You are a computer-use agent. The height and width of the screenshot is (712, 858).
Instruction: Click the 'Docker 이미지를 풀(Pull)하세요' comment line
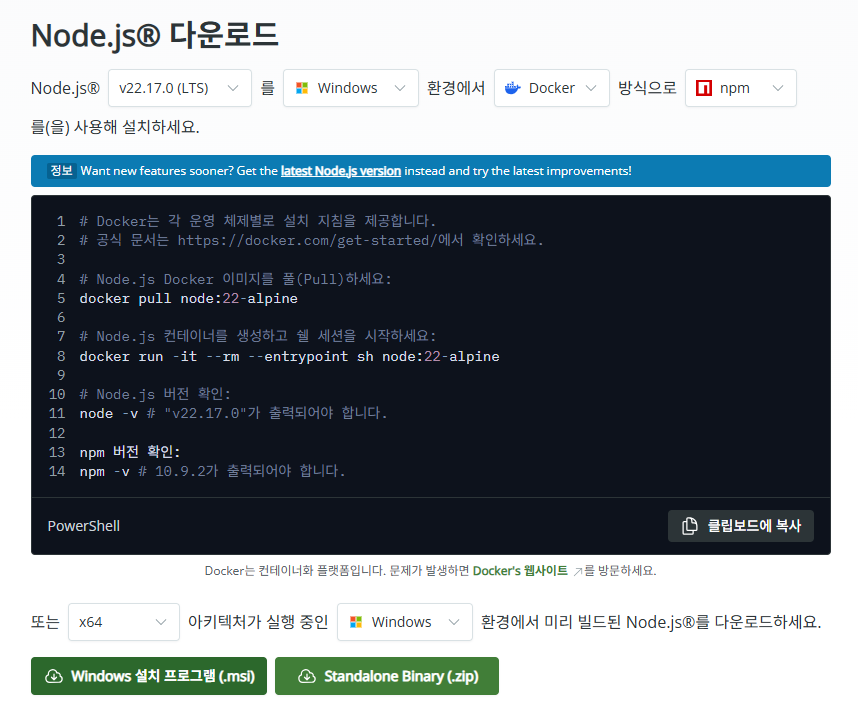[236, 279]
